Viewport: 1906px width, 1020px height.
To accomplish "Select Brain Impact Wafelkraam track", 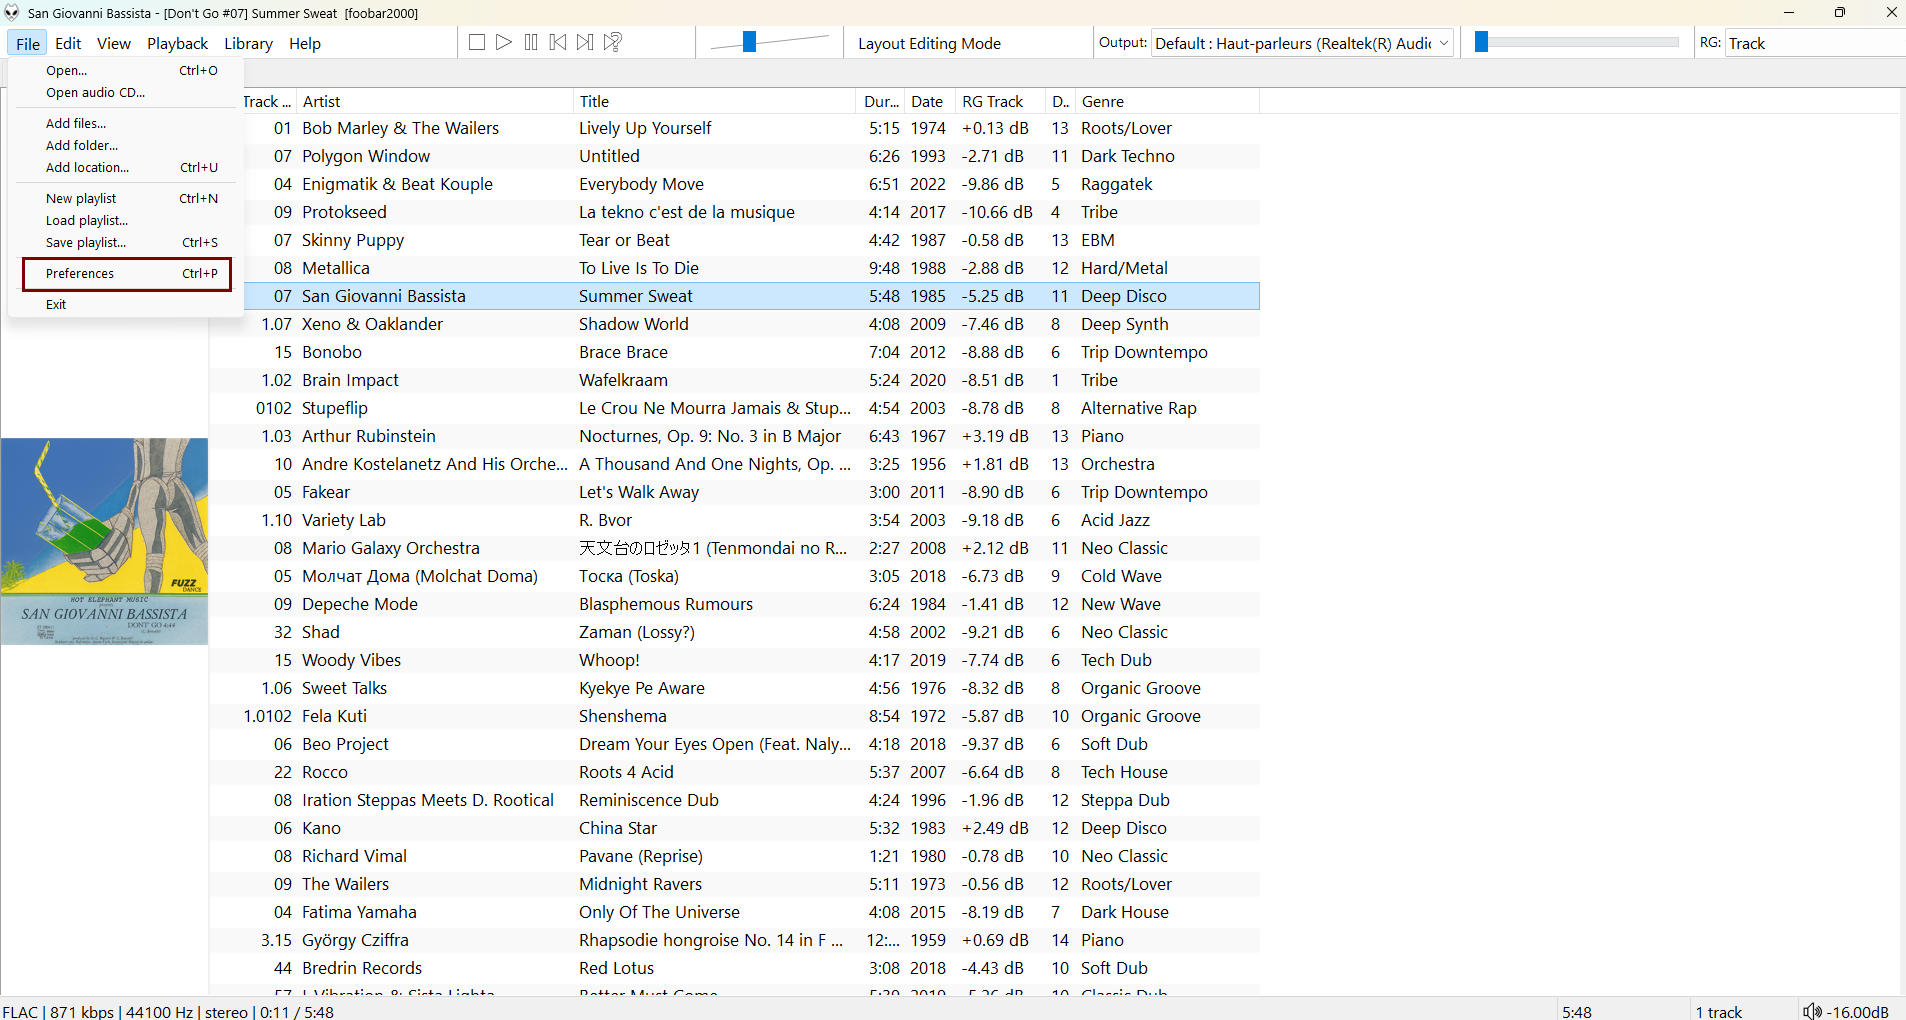I will pyautogui.click(x=734, y=380).
